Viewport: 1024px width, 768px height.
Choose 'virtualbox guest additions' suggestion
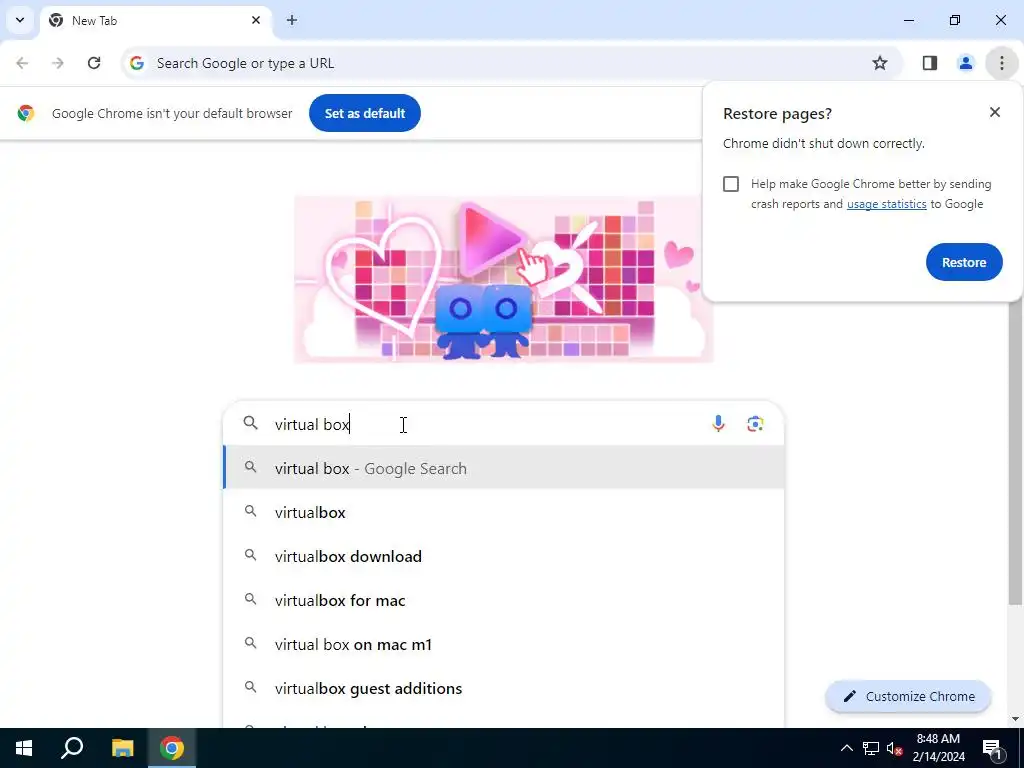click(504, 688)
